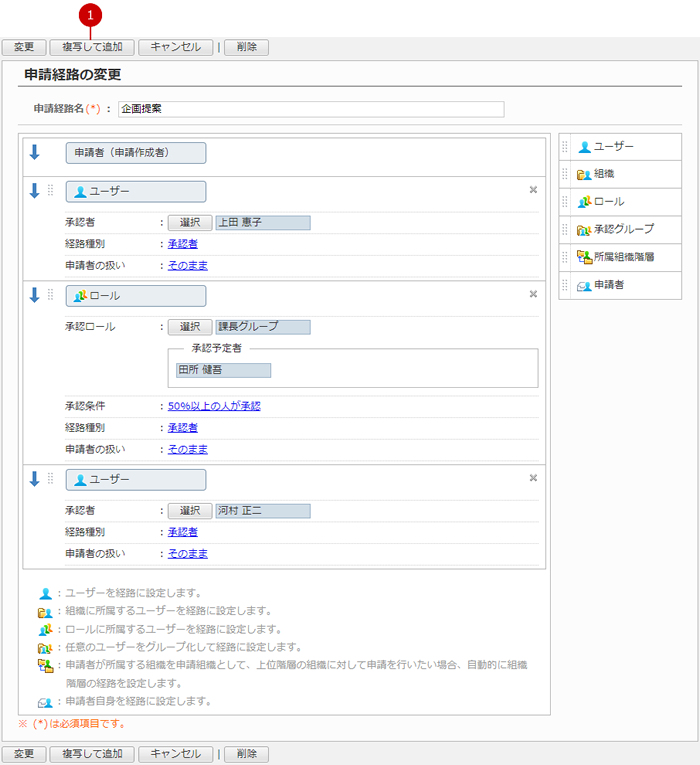
Task: Click the bottom 削除 button
Action: click(246, 754)
